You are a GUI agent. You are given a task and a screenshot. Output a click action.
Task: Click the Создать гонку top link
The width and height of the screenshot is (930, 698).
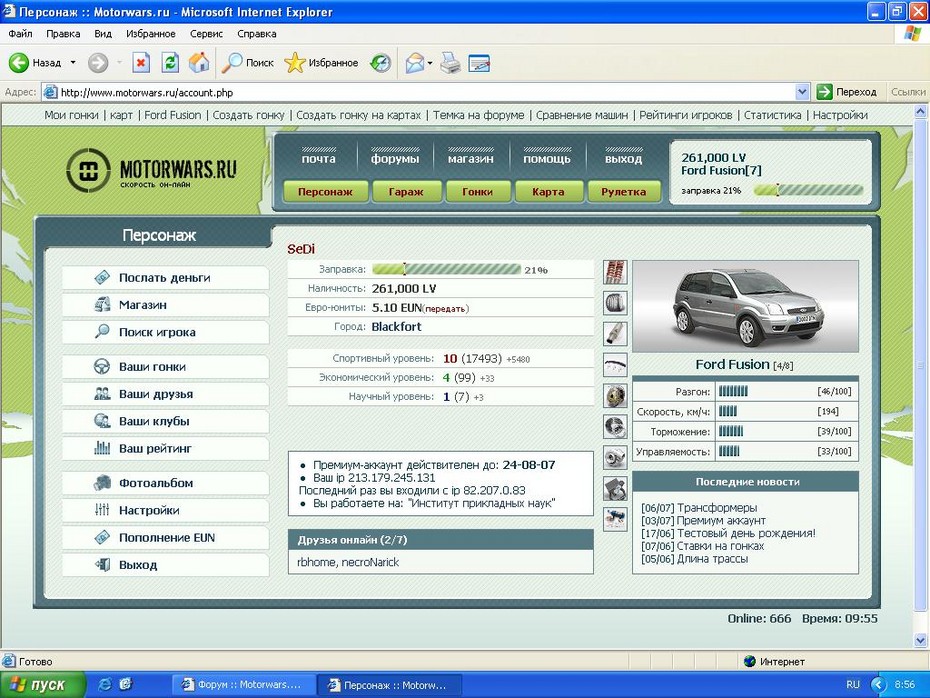[x=249, y=115]
